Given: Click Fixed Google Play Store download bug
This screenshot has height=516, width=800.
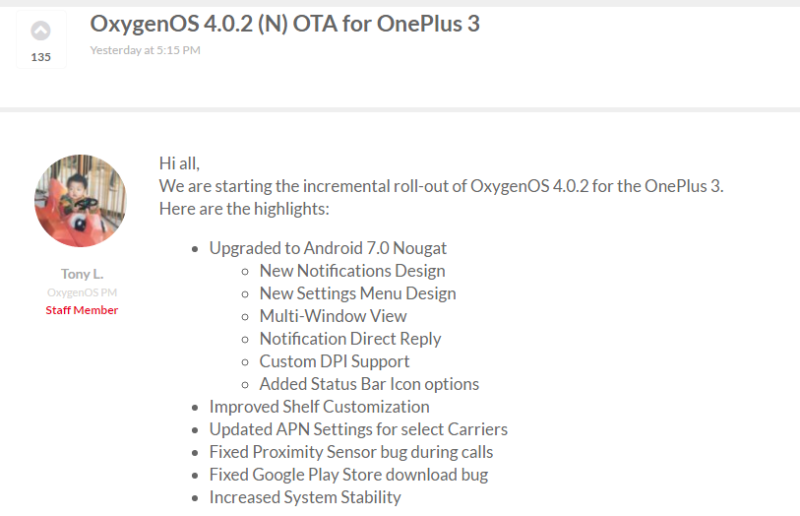Looking at the screenshot, I should (348, 475).
